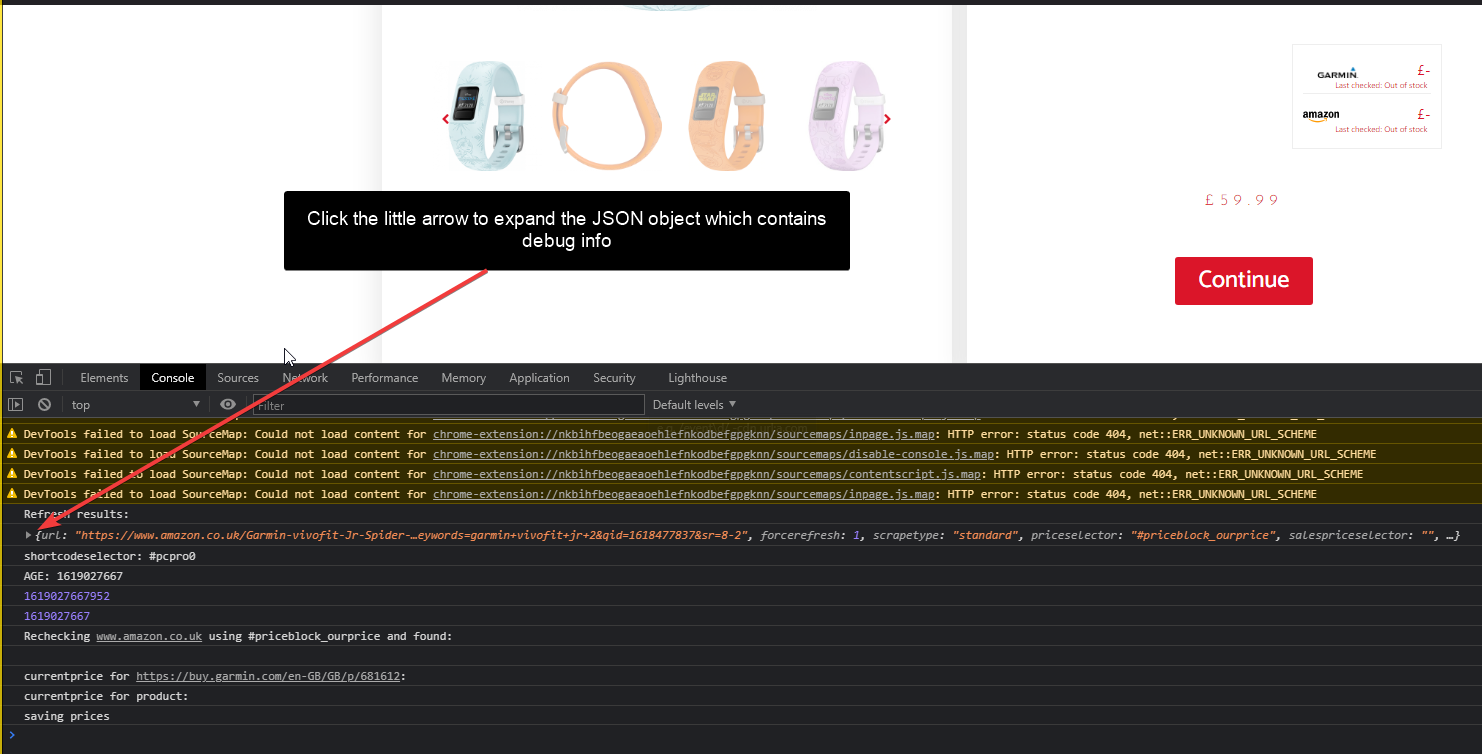Image resolution: width=1482 pixels, height=754 pixels.
Task: Click the red Continue button
Action: [x=1243, y=280]
